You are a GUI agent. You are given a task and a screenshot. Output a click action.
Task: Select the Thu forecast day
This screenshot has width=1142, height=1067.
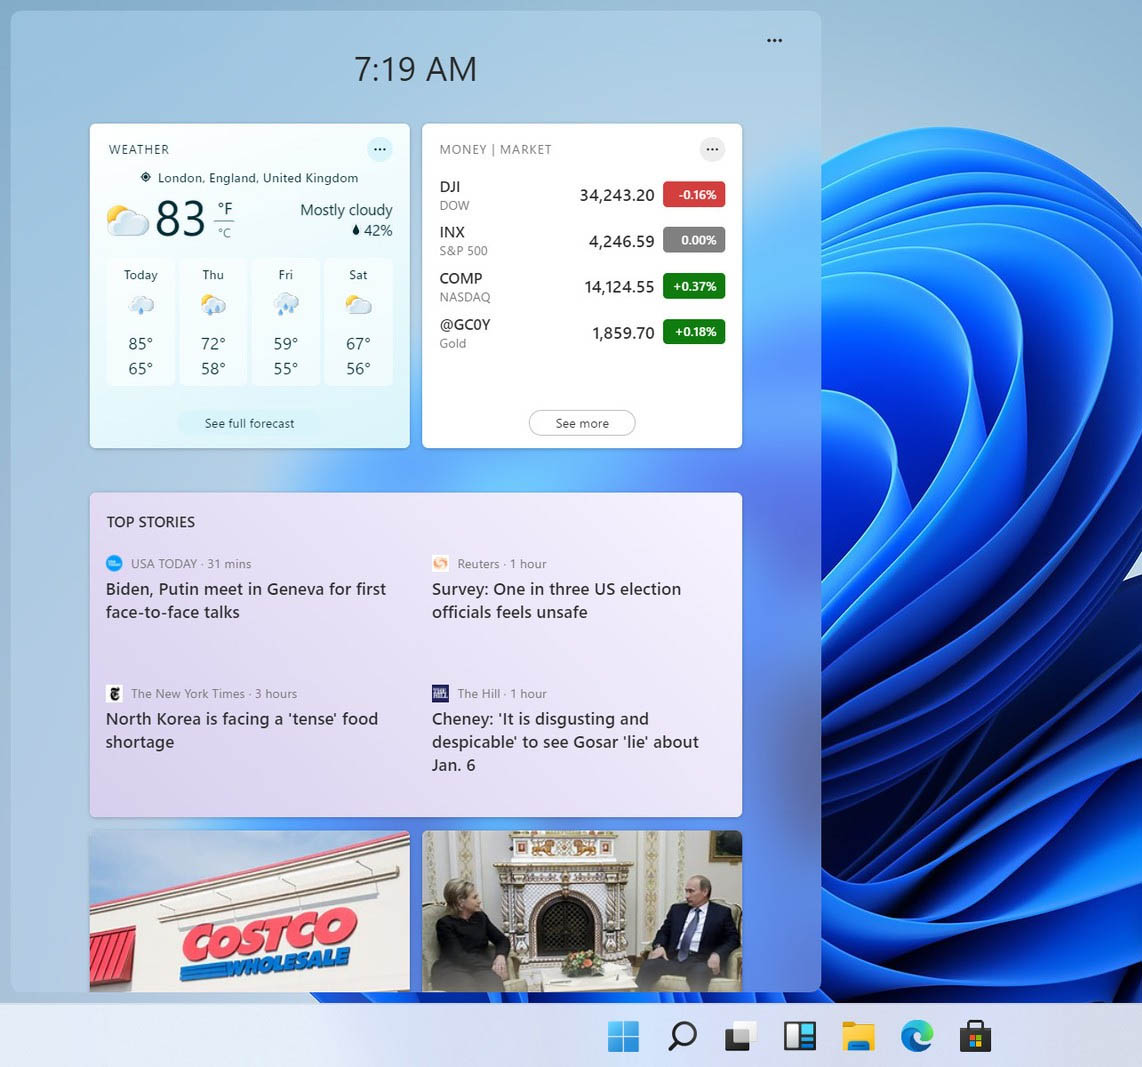(213, 322)
